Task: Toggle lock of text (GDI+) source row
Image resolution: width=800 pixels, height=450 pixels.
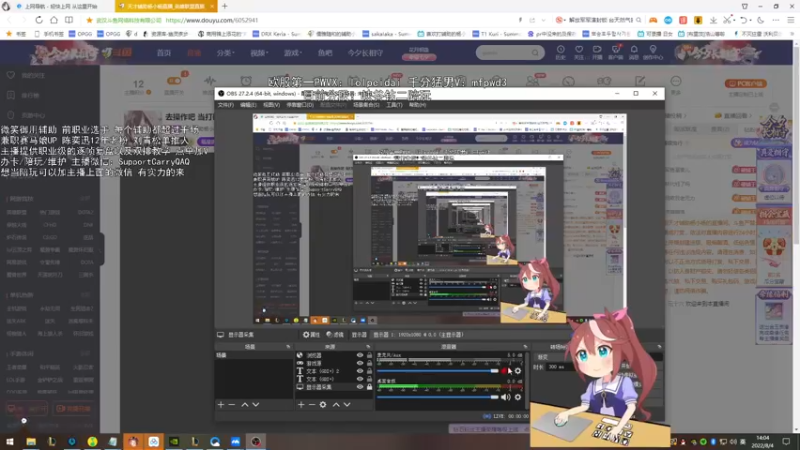Action: click(369, 379)
